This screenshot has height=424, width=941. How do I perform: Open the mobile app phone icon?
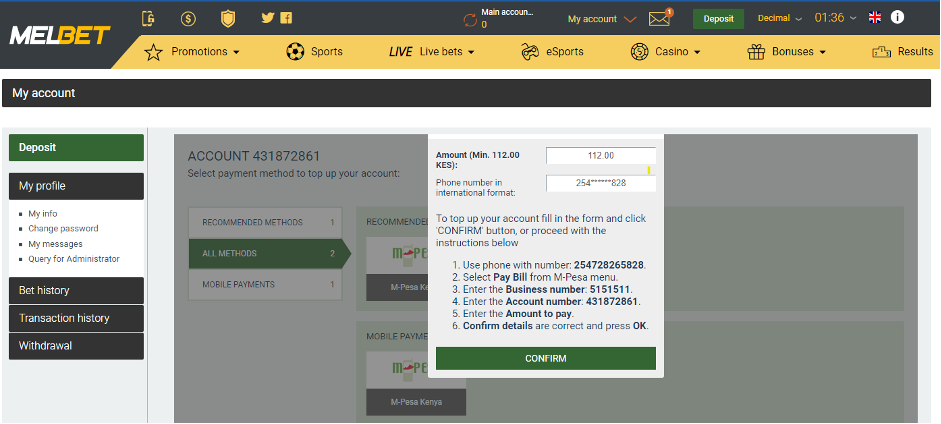point(148,19)
